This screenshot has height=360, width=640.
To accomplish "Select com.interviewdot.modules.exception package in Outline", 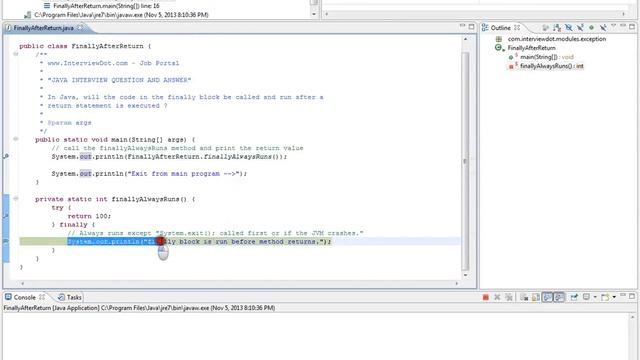I will coord(557,39).
